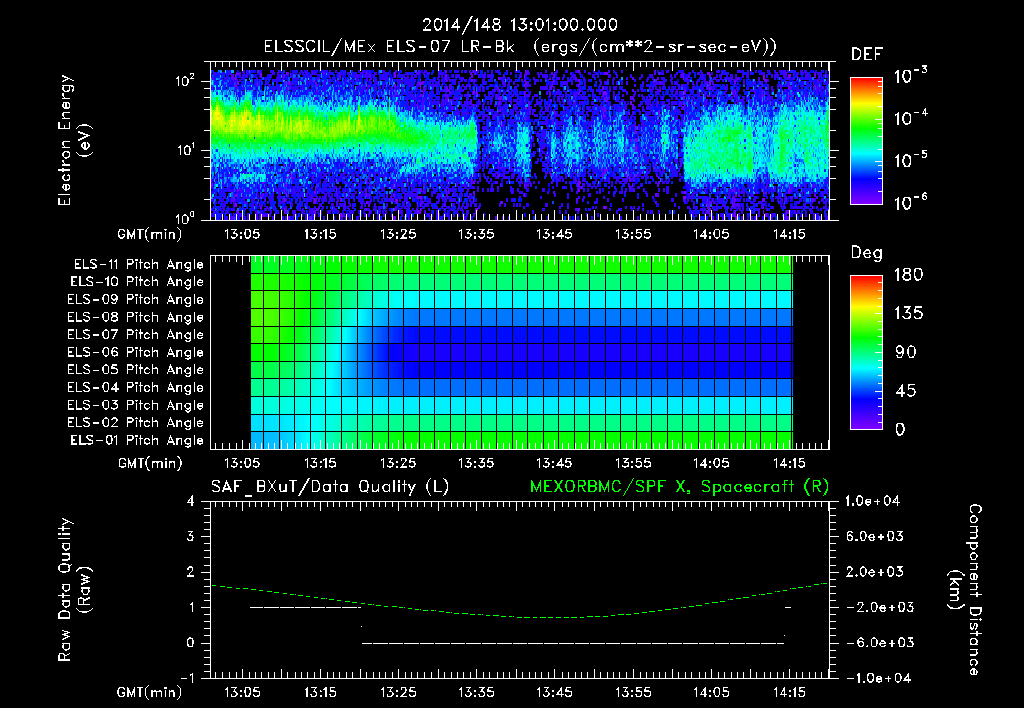Click the 90 degree colorbar tick value

pos(906,352)
